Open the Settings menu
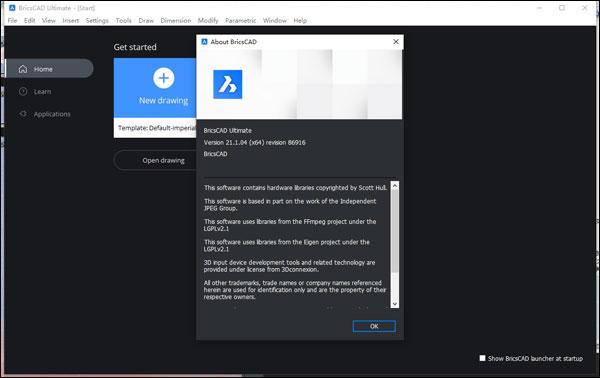Image resolution: width=600 pixels, height=378 pixels. pyautogui.click(x=97, y=20)
